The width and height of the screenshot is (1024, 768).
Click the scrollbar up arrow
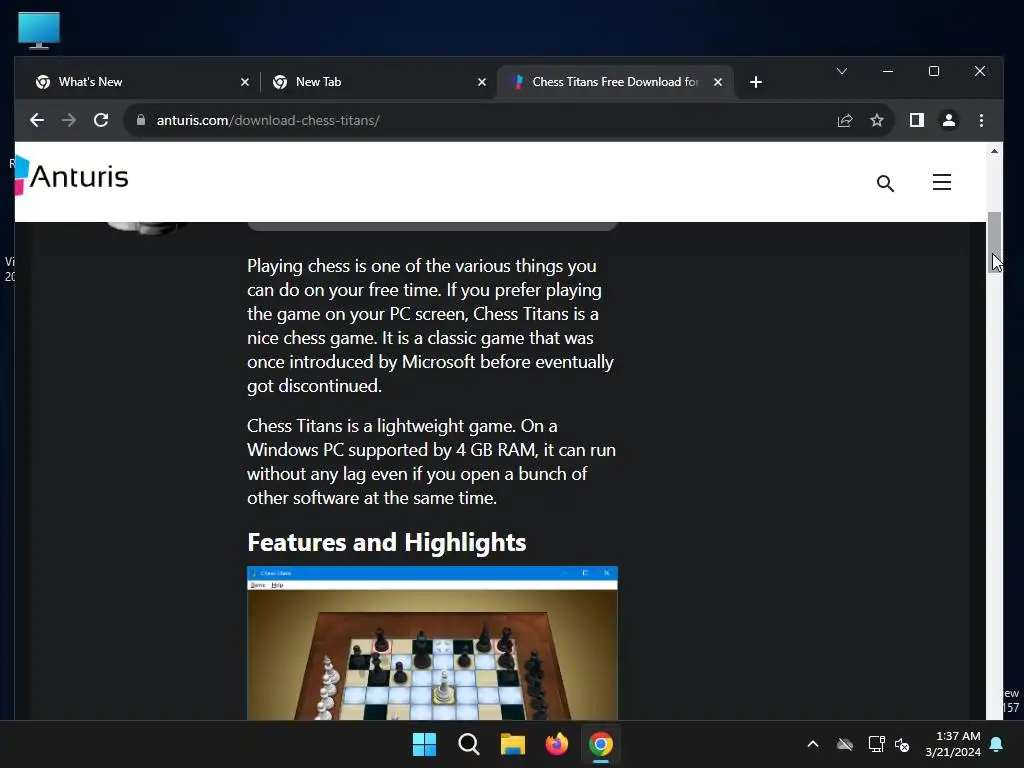pyautogui.click(x=994, y=152)
